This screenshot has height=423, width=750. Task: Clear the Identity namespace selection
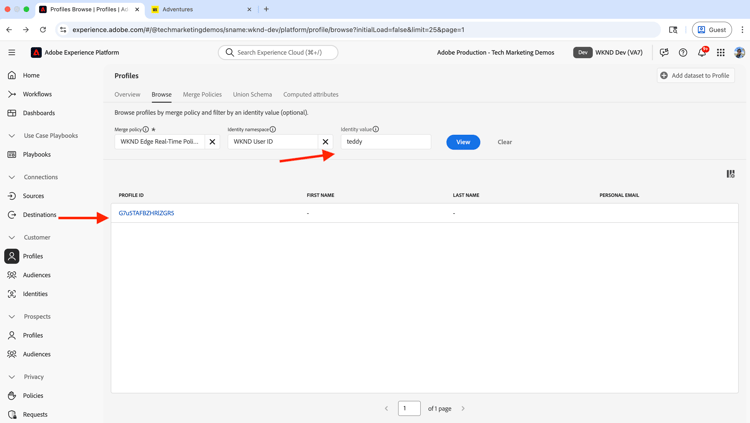325,142
